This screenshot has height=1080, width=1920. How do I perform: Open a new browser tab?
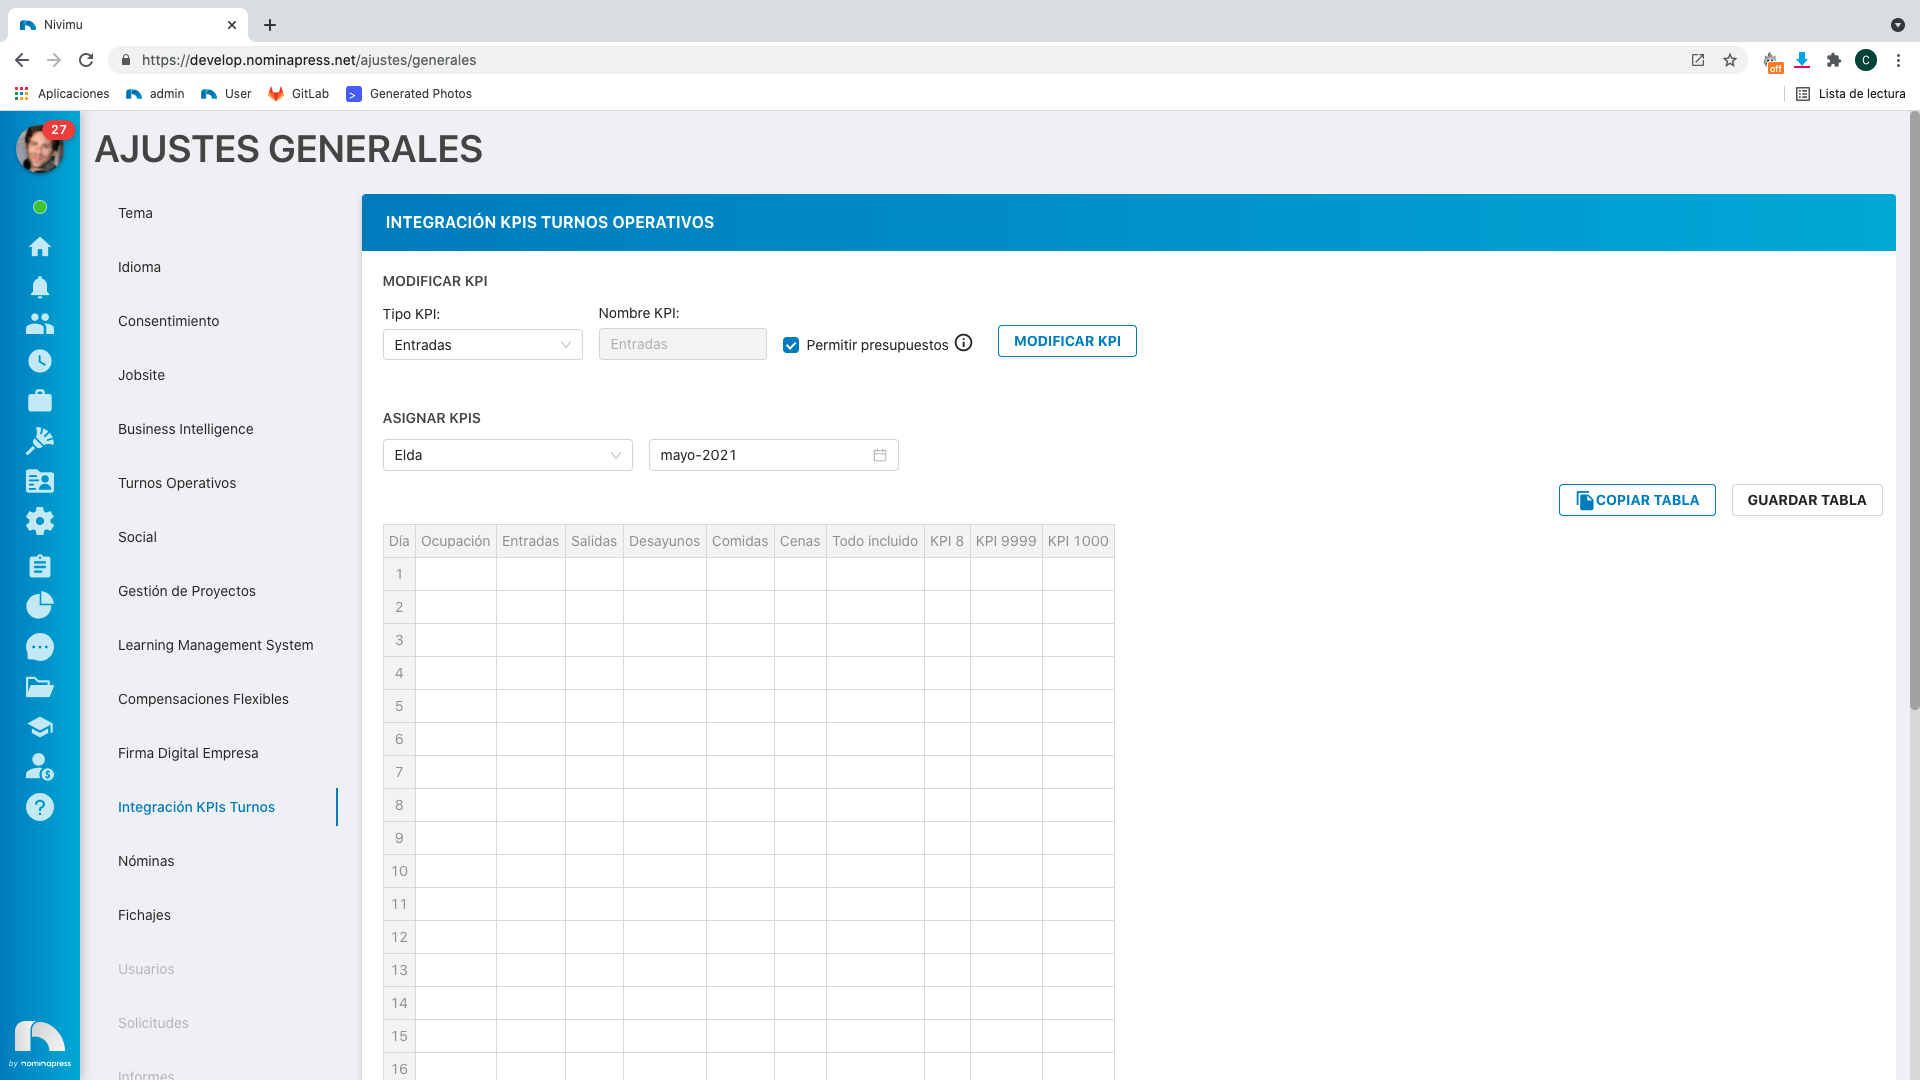[270, 25]
